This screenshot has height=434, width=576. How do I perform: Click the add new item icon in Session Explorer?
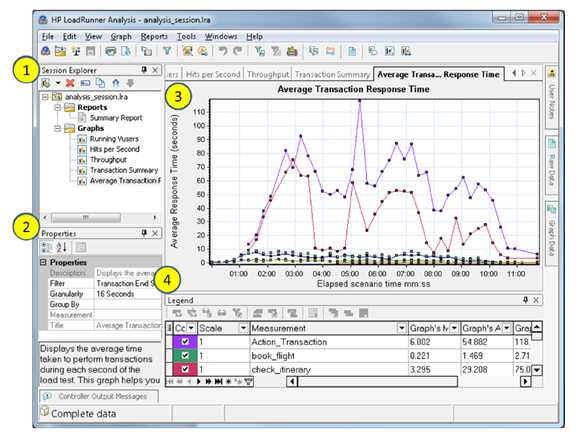click(46, 83)
